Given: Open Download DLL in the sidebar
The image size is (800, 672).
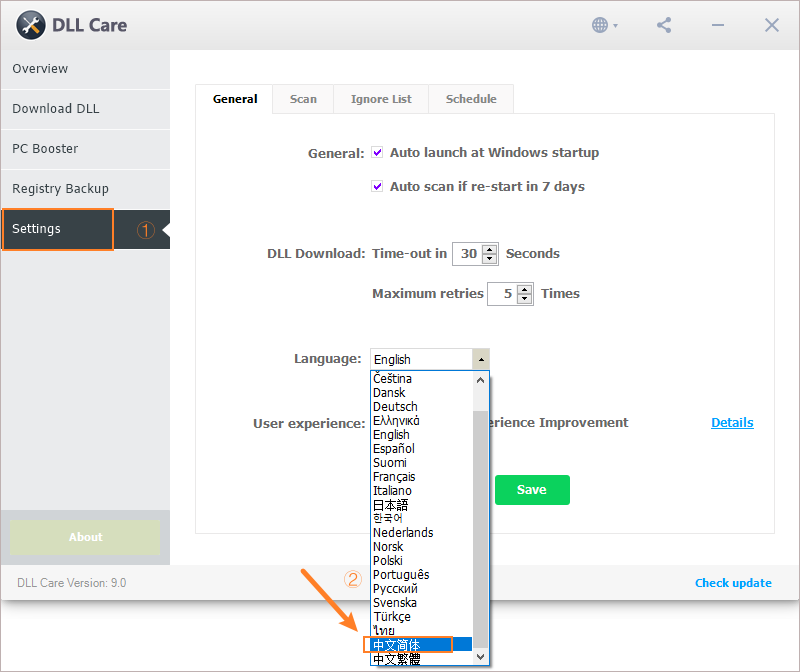Looking at the screenshot, I should 85,109.
